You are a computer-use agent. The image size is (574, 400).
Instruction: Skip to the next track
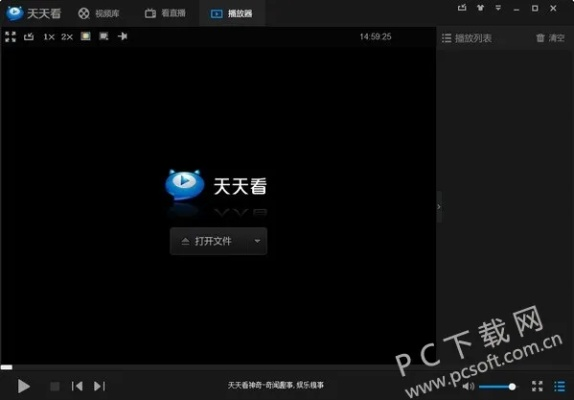pos(100,386)
